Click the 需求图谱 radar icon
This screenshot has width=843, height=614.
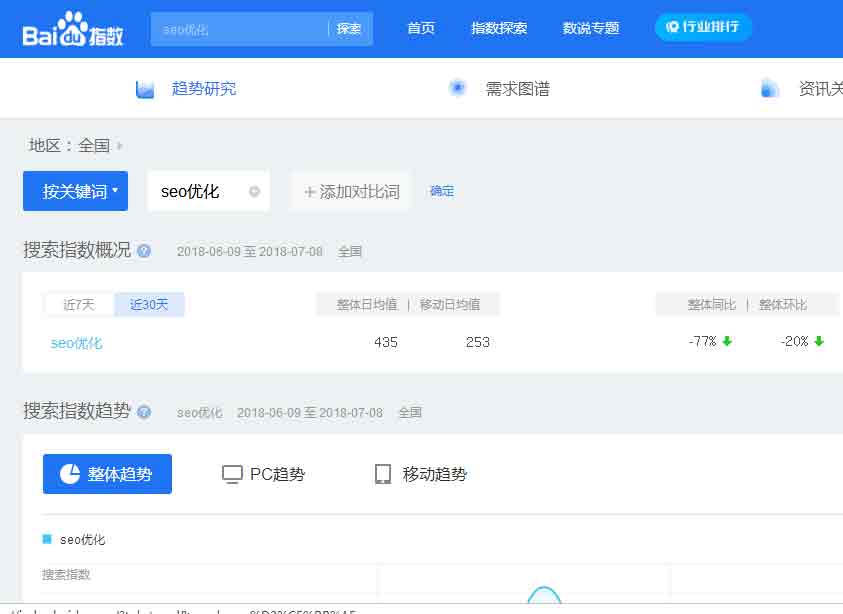point(457,88)
